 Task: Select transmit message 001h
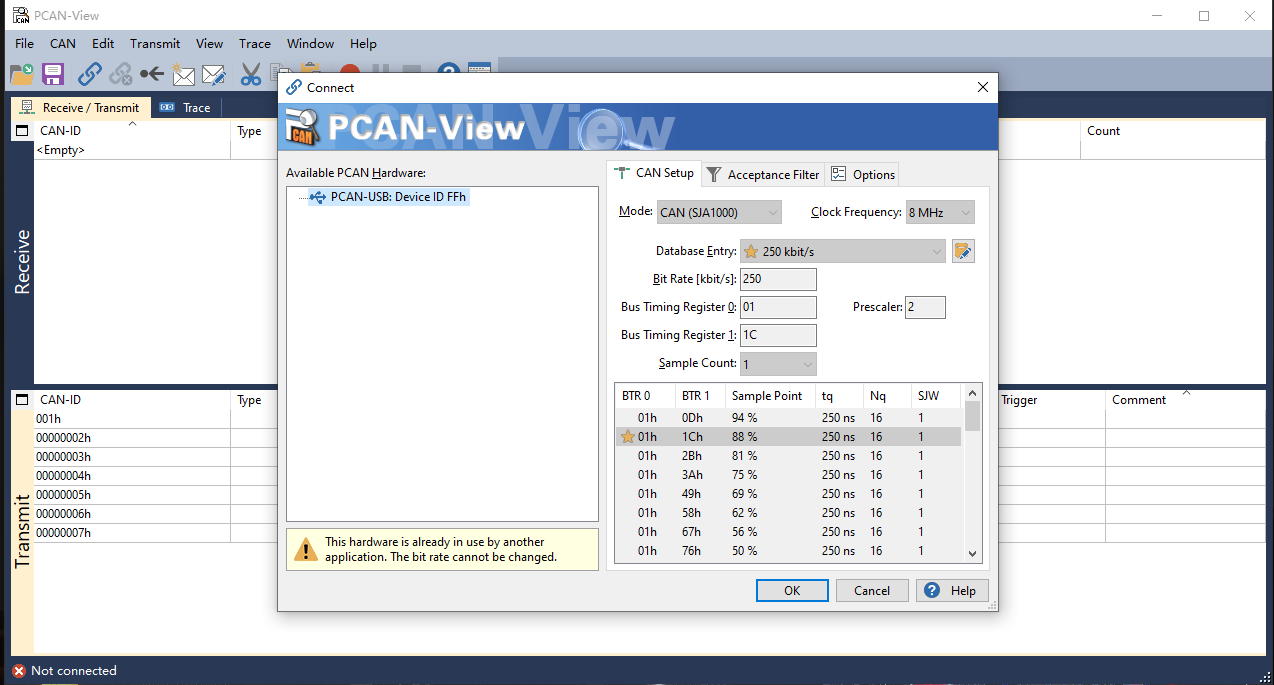[x=49, y=419]
